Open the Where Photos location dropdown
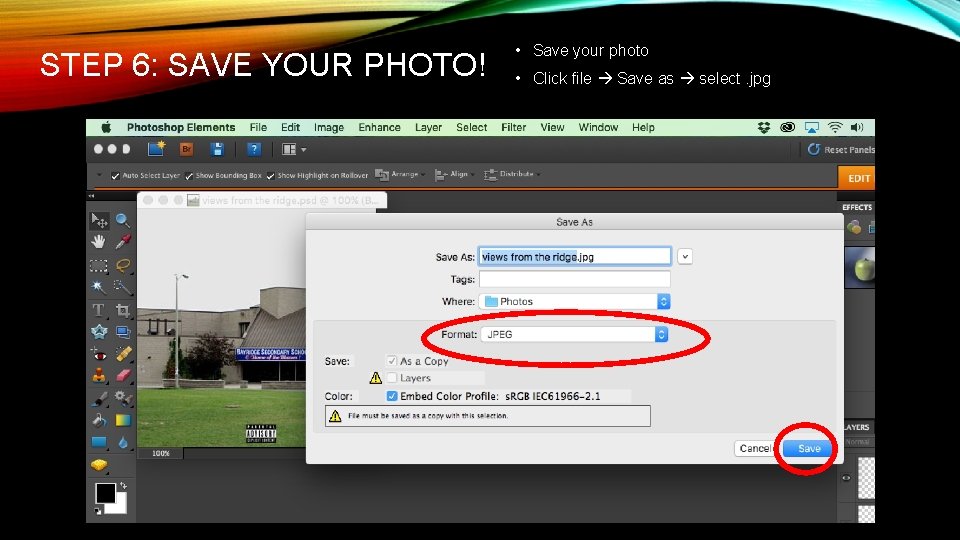 pos(575,301)
